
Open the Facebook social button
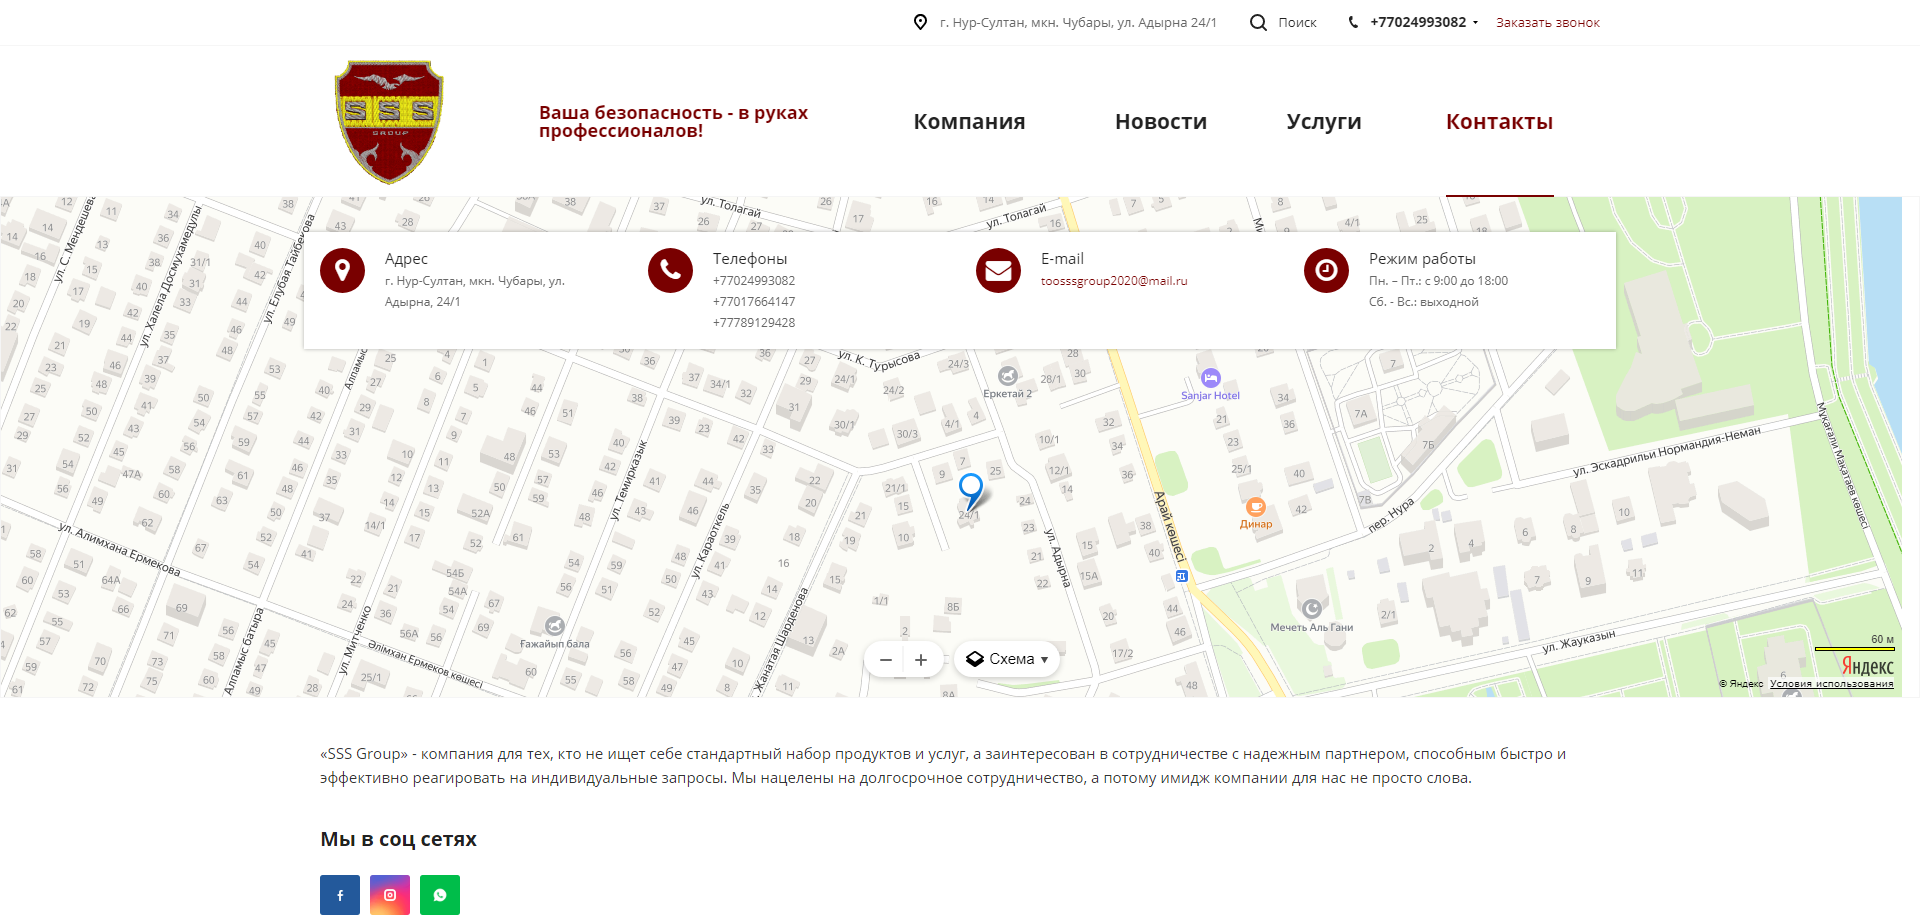click(x=340, y=895)
